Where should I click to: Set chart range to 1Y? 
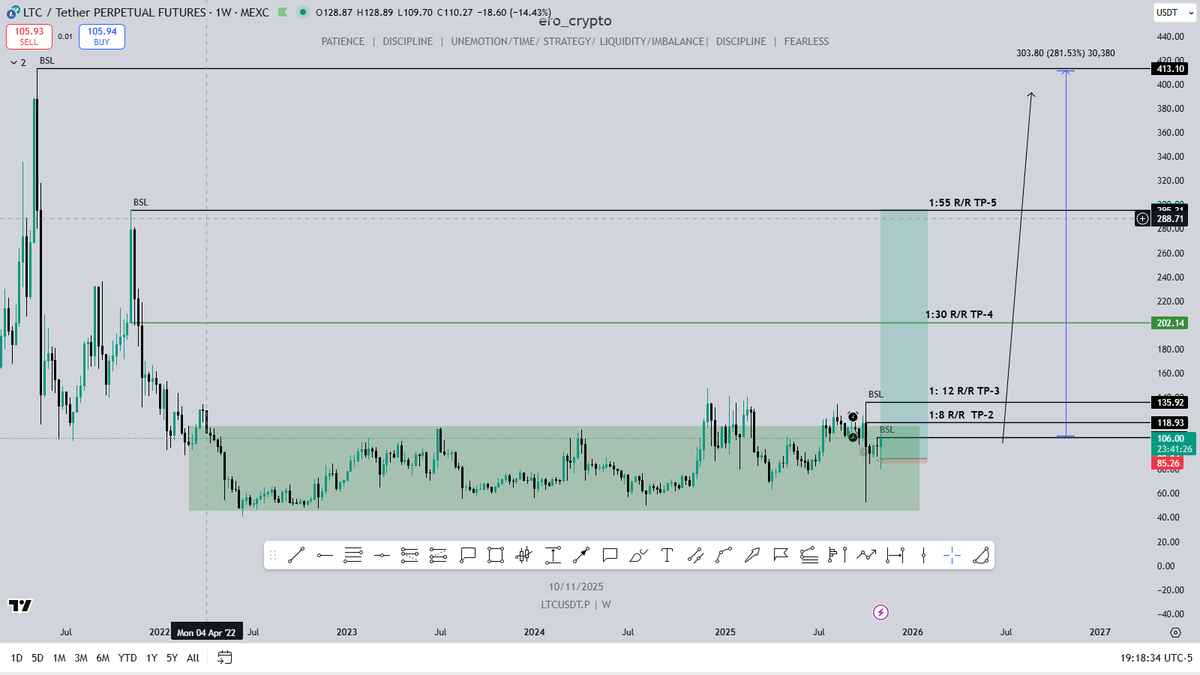tap(151, 658)
